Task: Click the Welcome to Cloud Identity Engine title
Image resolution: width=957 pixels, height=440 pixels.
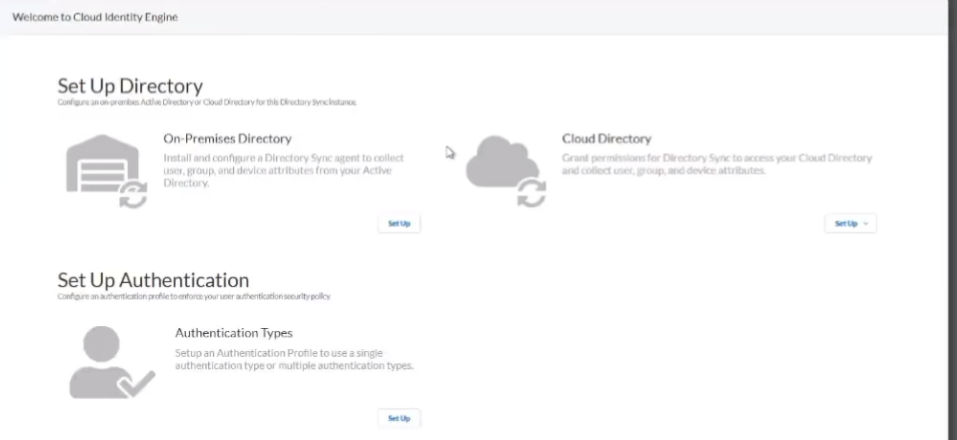Action: pos(95,17)
